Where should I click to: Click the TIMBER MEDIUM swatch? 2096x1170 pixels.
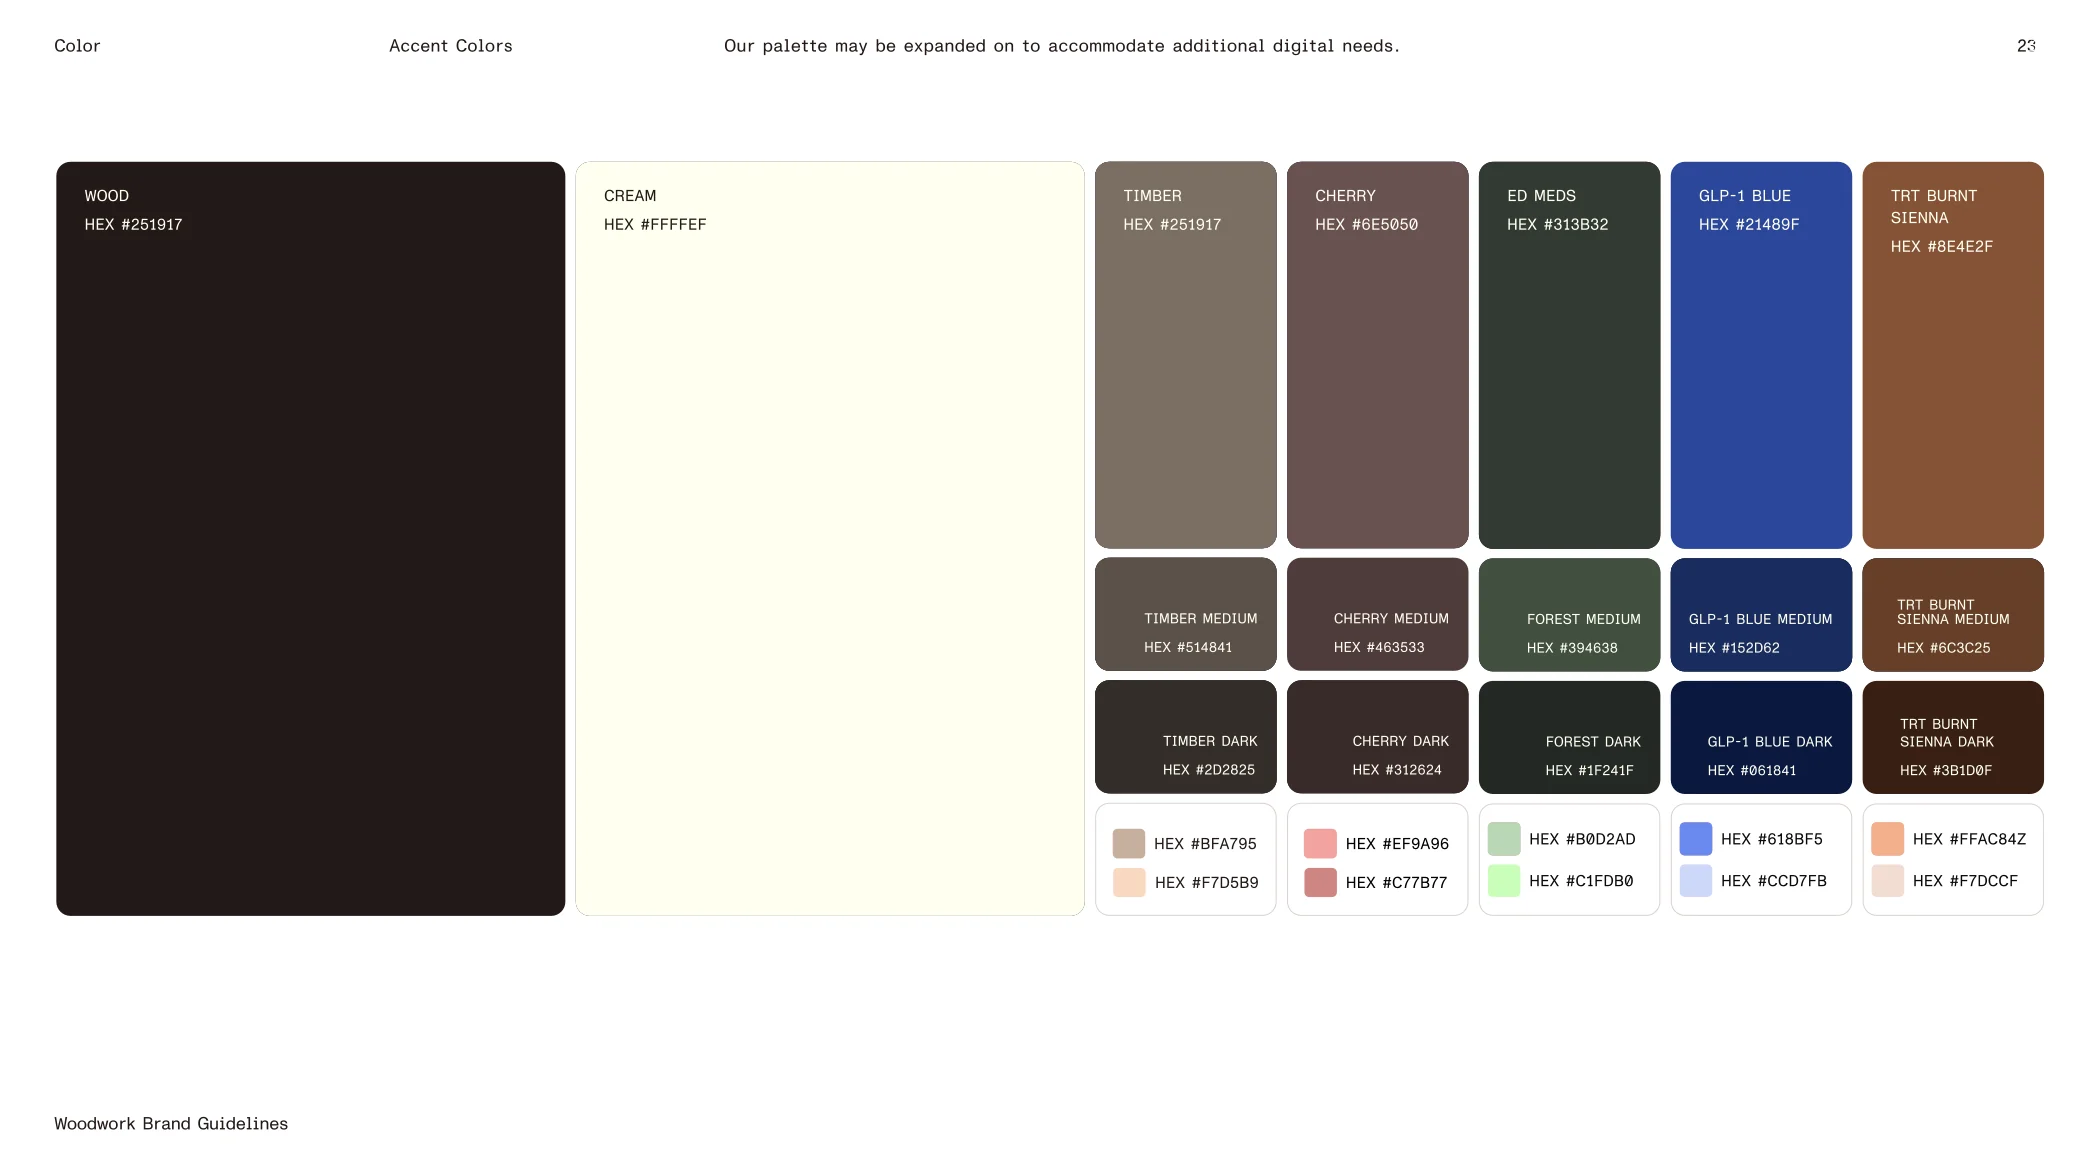point(1185,615)
